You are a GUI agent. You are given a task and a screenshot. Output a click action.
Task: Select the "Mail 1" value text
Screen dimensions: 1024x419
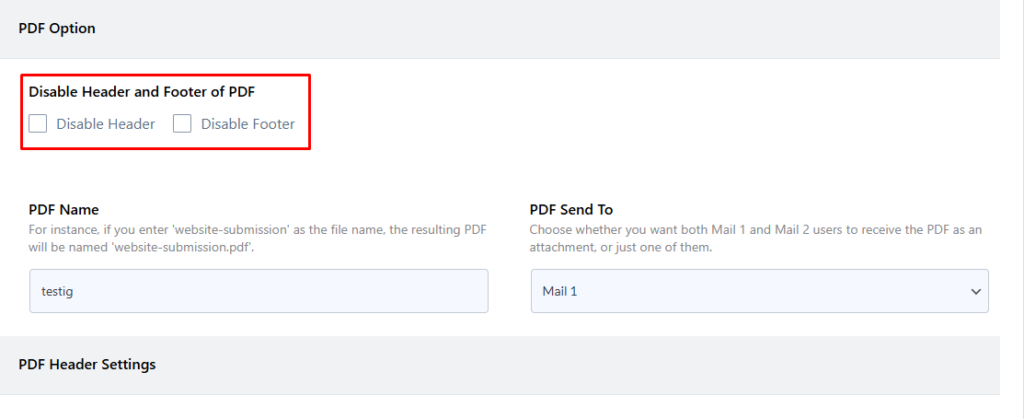(x=560, y=292)
